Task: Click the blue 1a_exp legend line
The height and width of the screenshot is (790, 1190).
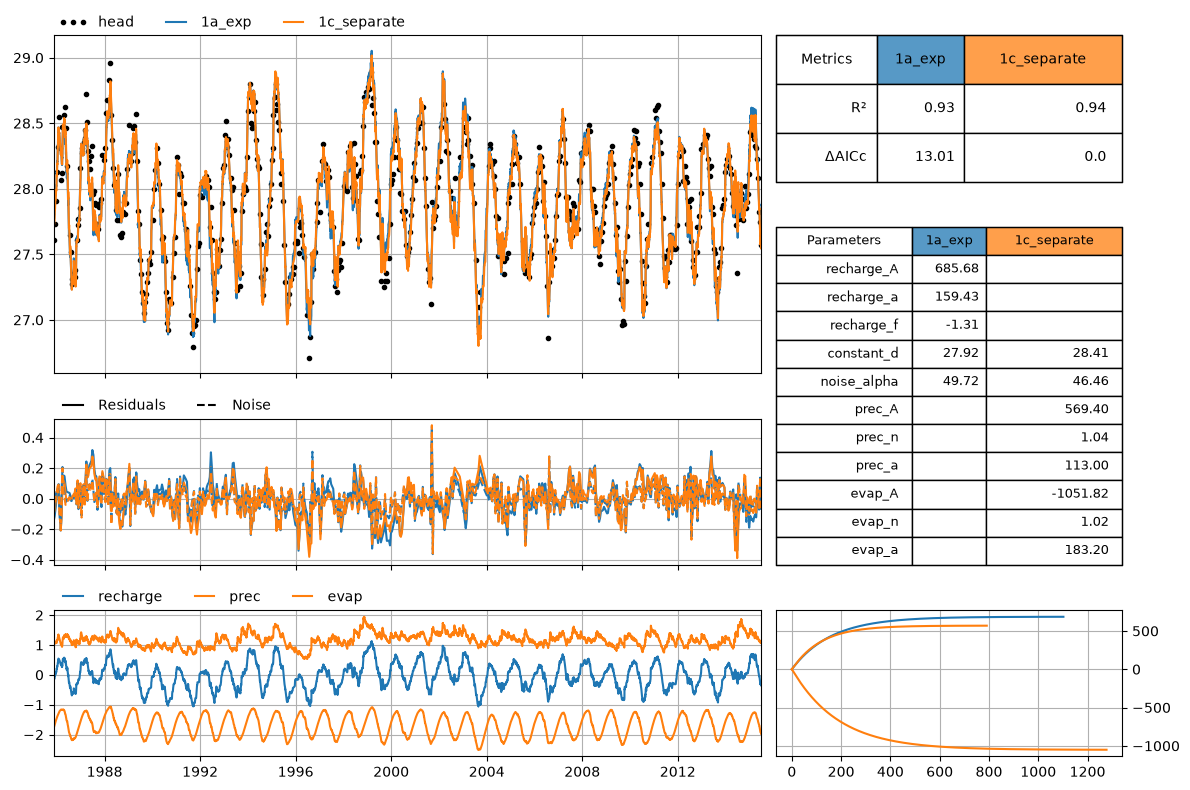Action: [x=176, y=22]
